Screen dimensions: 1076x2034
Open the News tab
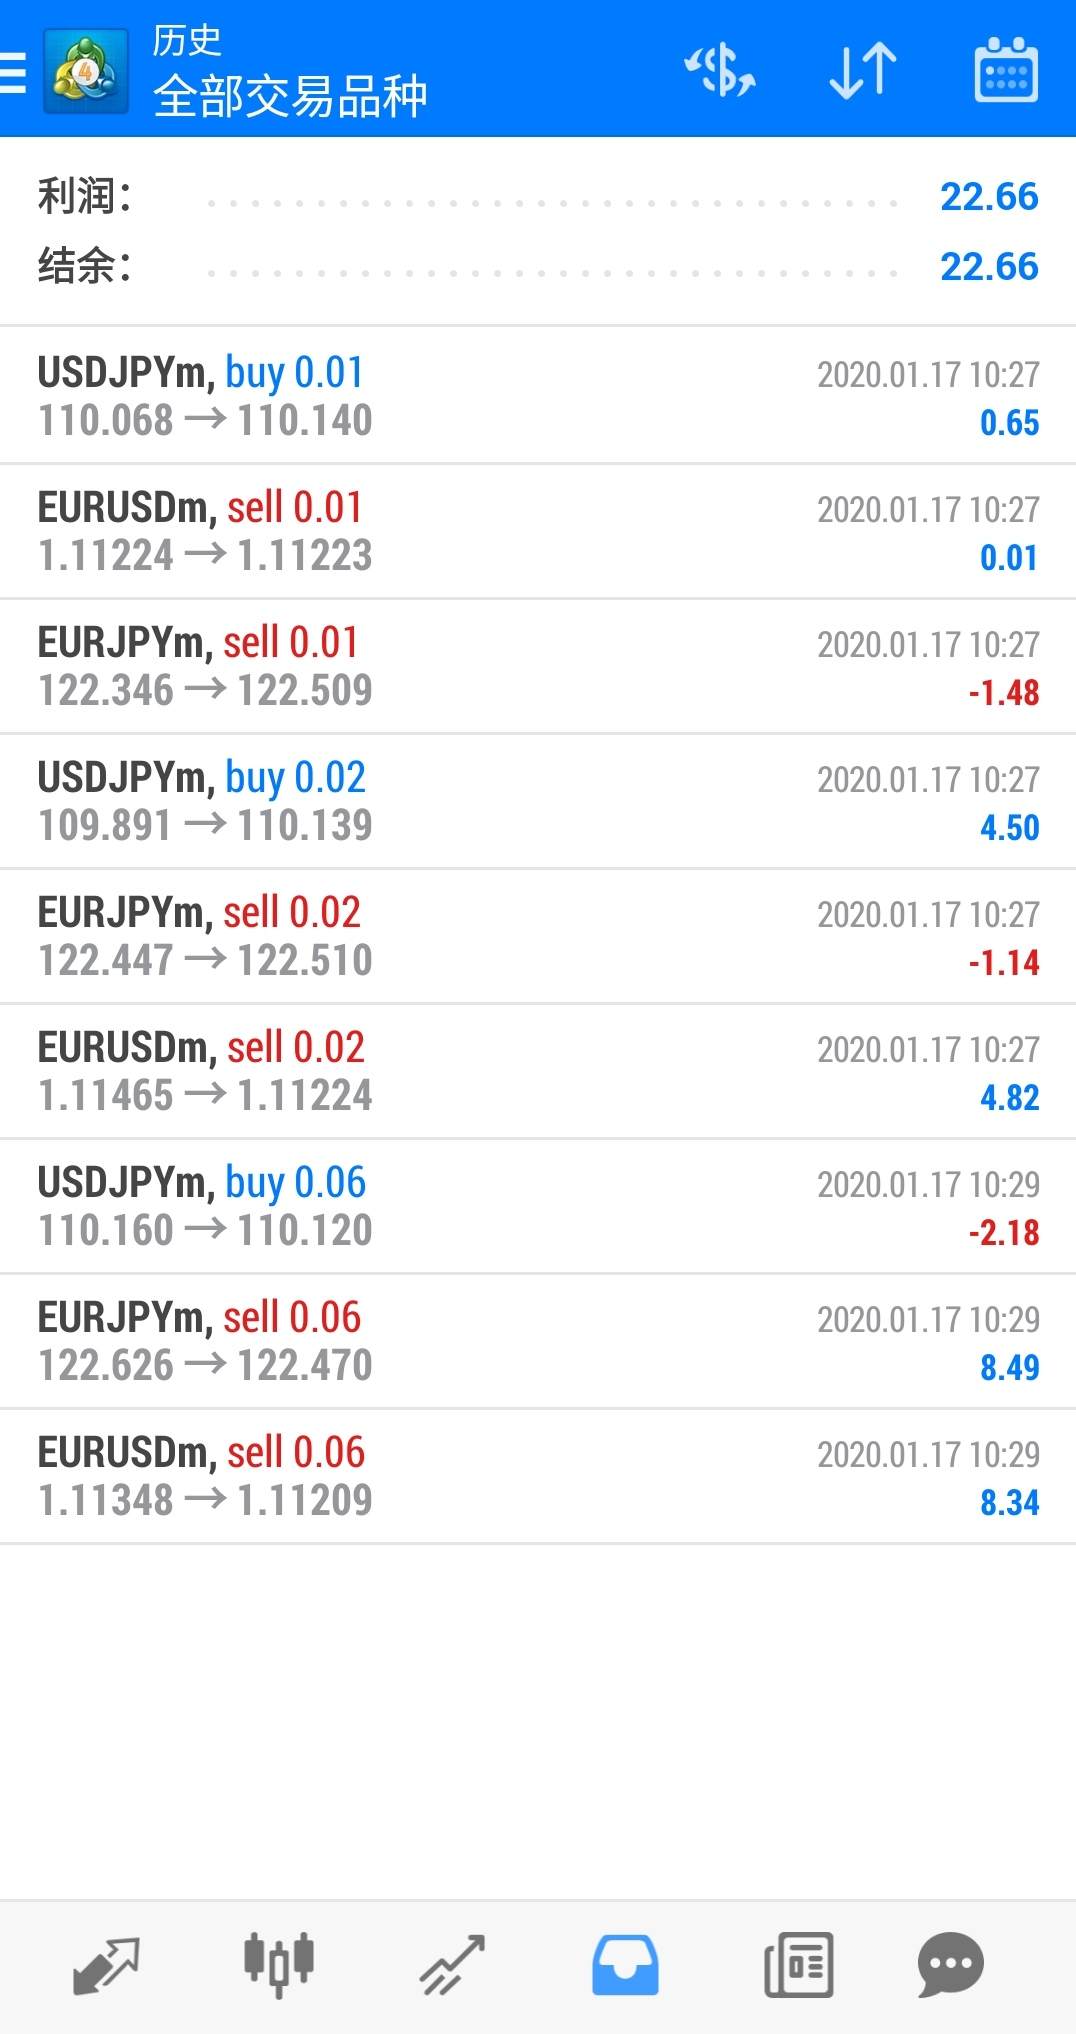pos(798,1964)
